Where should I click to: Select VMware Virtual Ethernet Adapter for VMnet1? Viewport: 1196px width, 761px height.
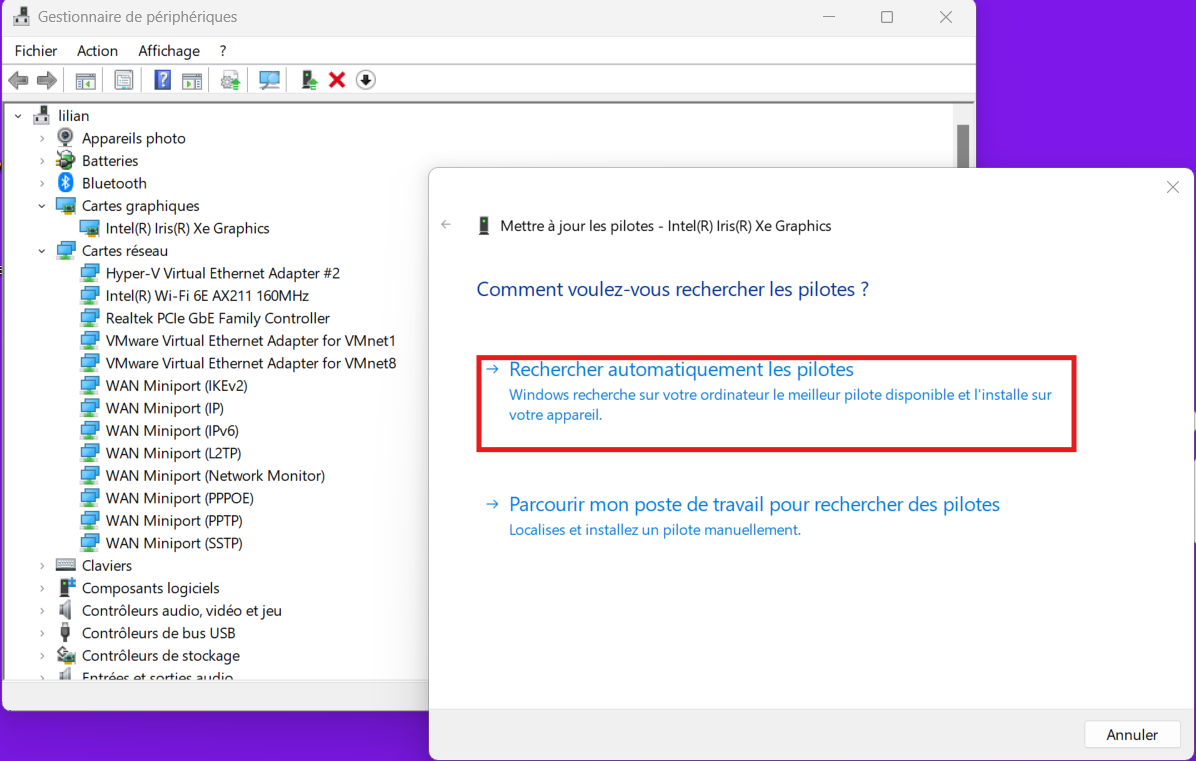tap(251, 341)
